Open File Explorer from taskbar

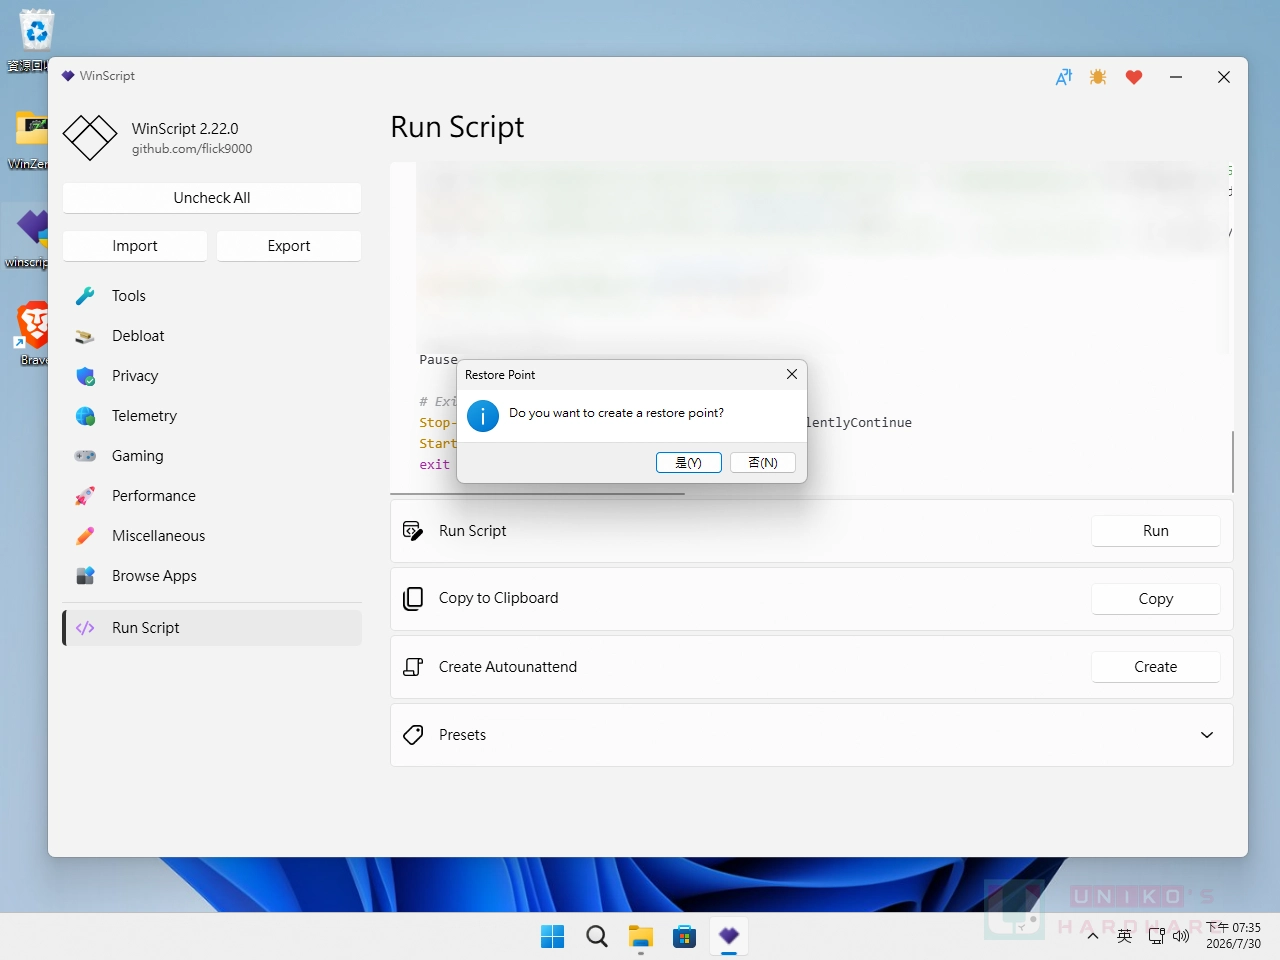pyautogui.click(x=641, y=936)
